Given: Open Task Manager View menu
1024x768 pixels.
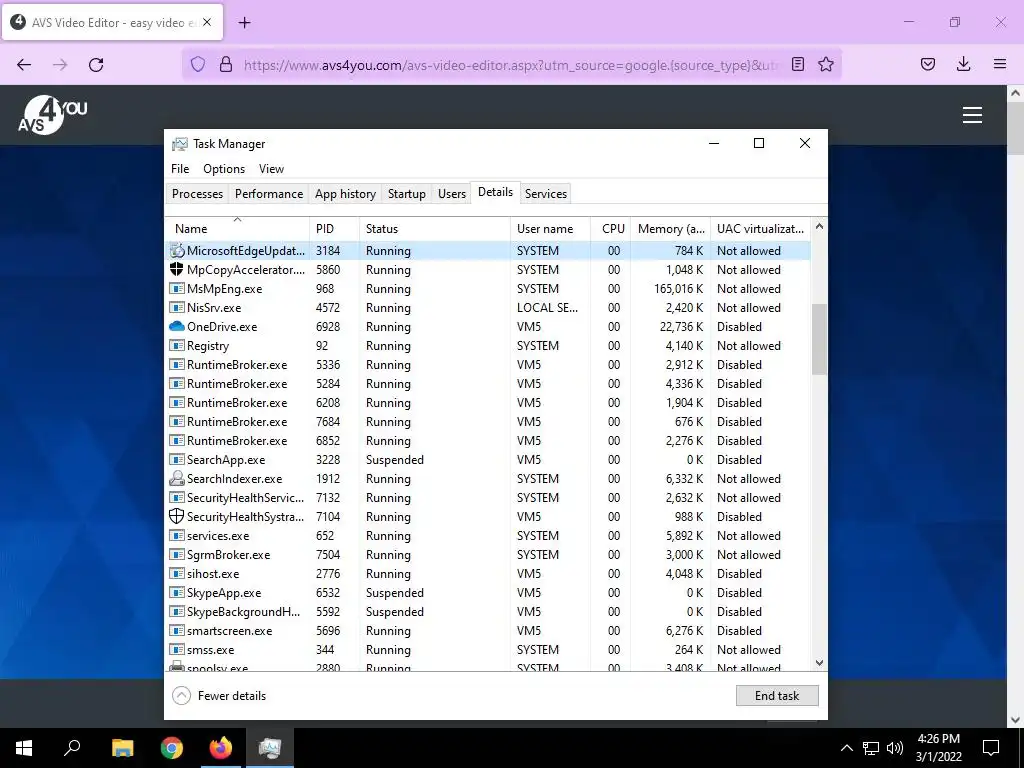Looking at the screenshot, I should (x=271, y=168).
